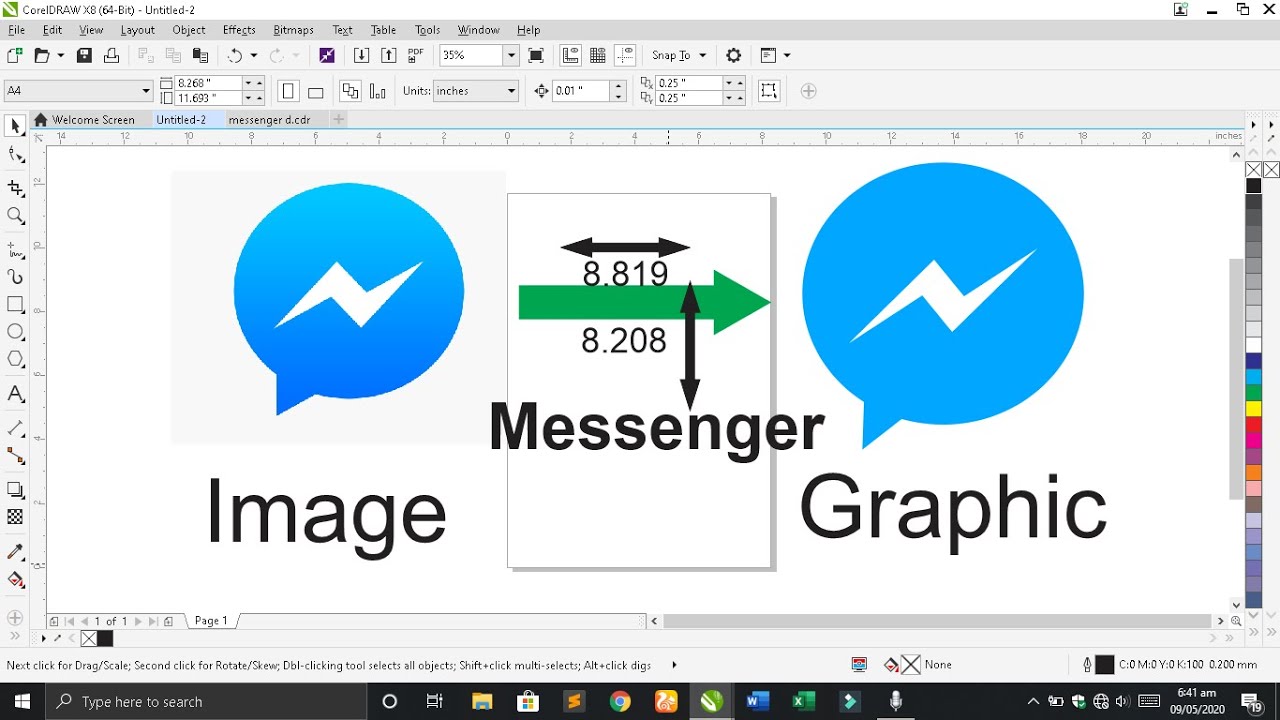1280x720 pixels.
Task: Toggle Current Page layout button
Action: pyautogui.click(x=377, y=91)
